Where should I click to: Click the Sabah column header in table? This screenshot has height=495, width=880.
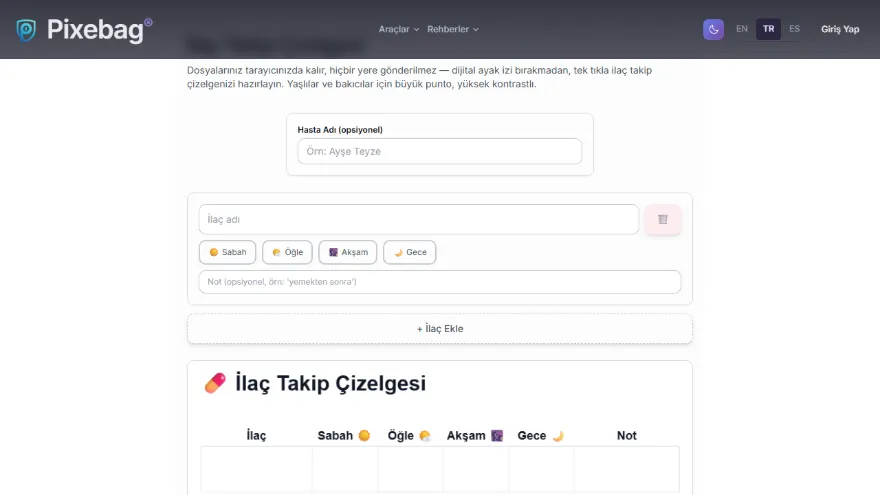(x=344, y=436)
